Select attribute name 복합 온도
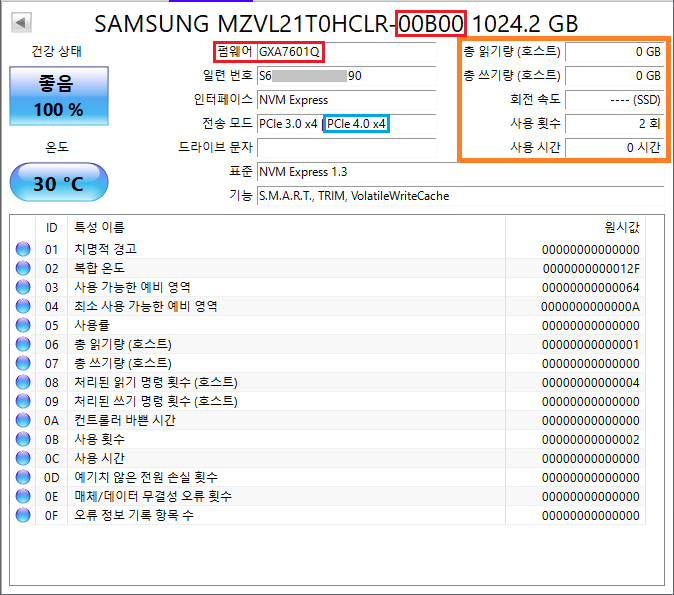 click(x=99, y=268)
